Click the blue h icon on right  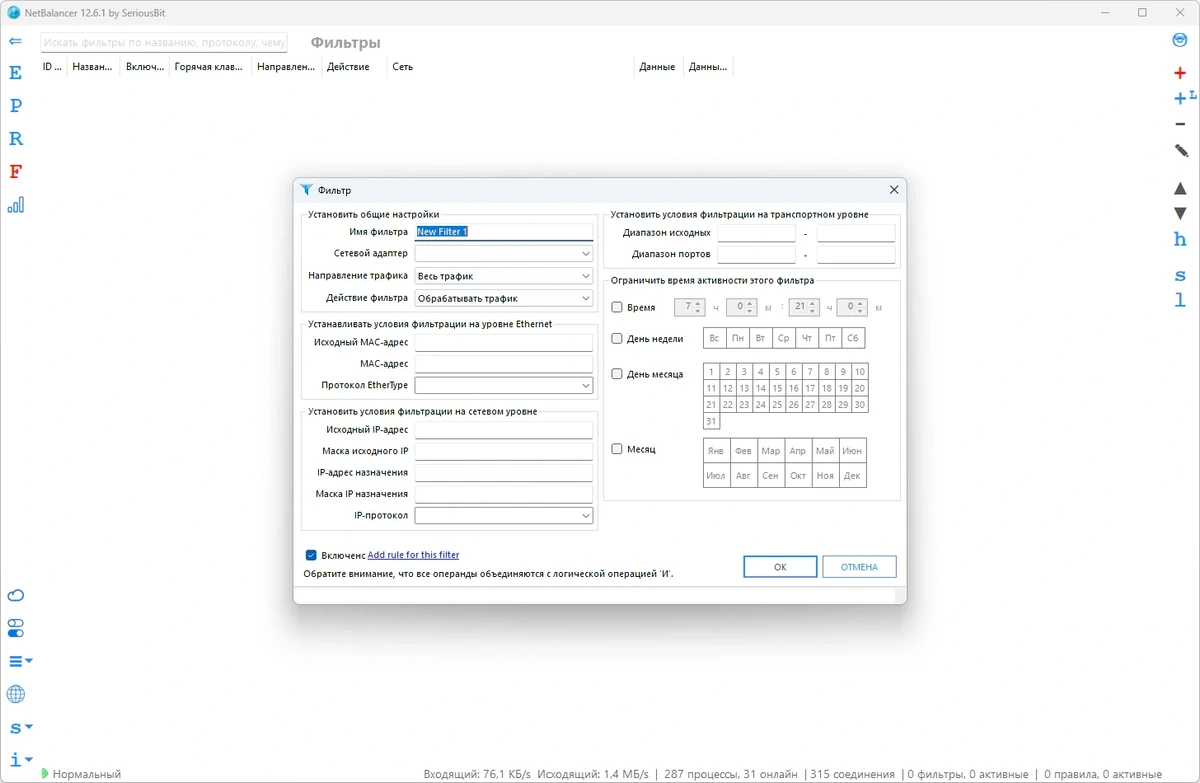(x=1180, y=239)
